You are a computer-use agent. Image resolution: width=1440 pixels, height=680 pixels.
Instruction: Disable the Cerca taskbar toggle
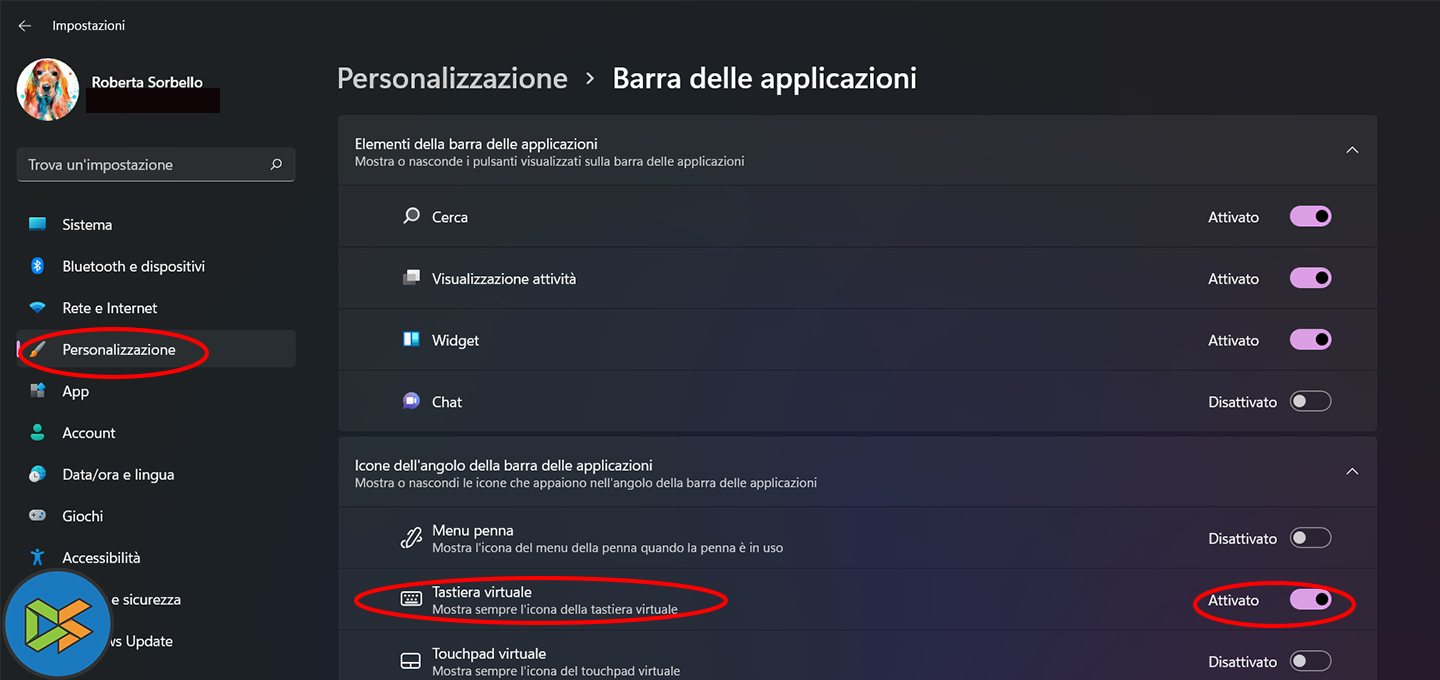[1310, 217]
